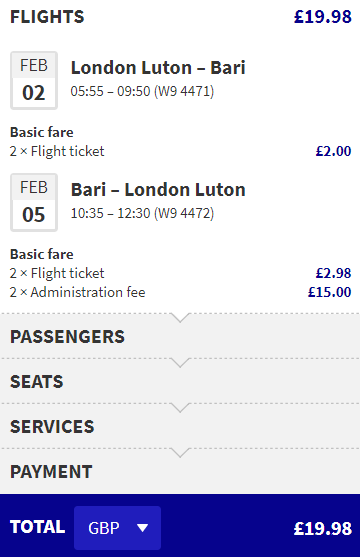Click the FEB 02 date icon
Viewport: 360px width, 557px height.
pos(34,81)
